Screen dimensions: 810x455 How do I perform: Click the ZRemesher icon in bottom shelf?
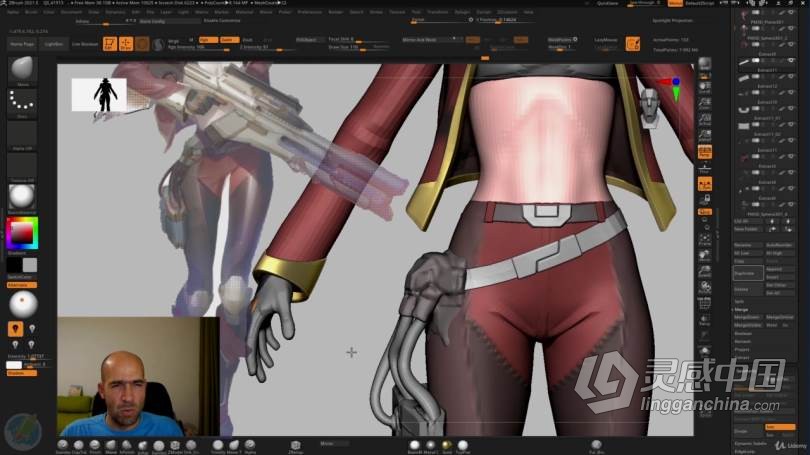point(295,446)
